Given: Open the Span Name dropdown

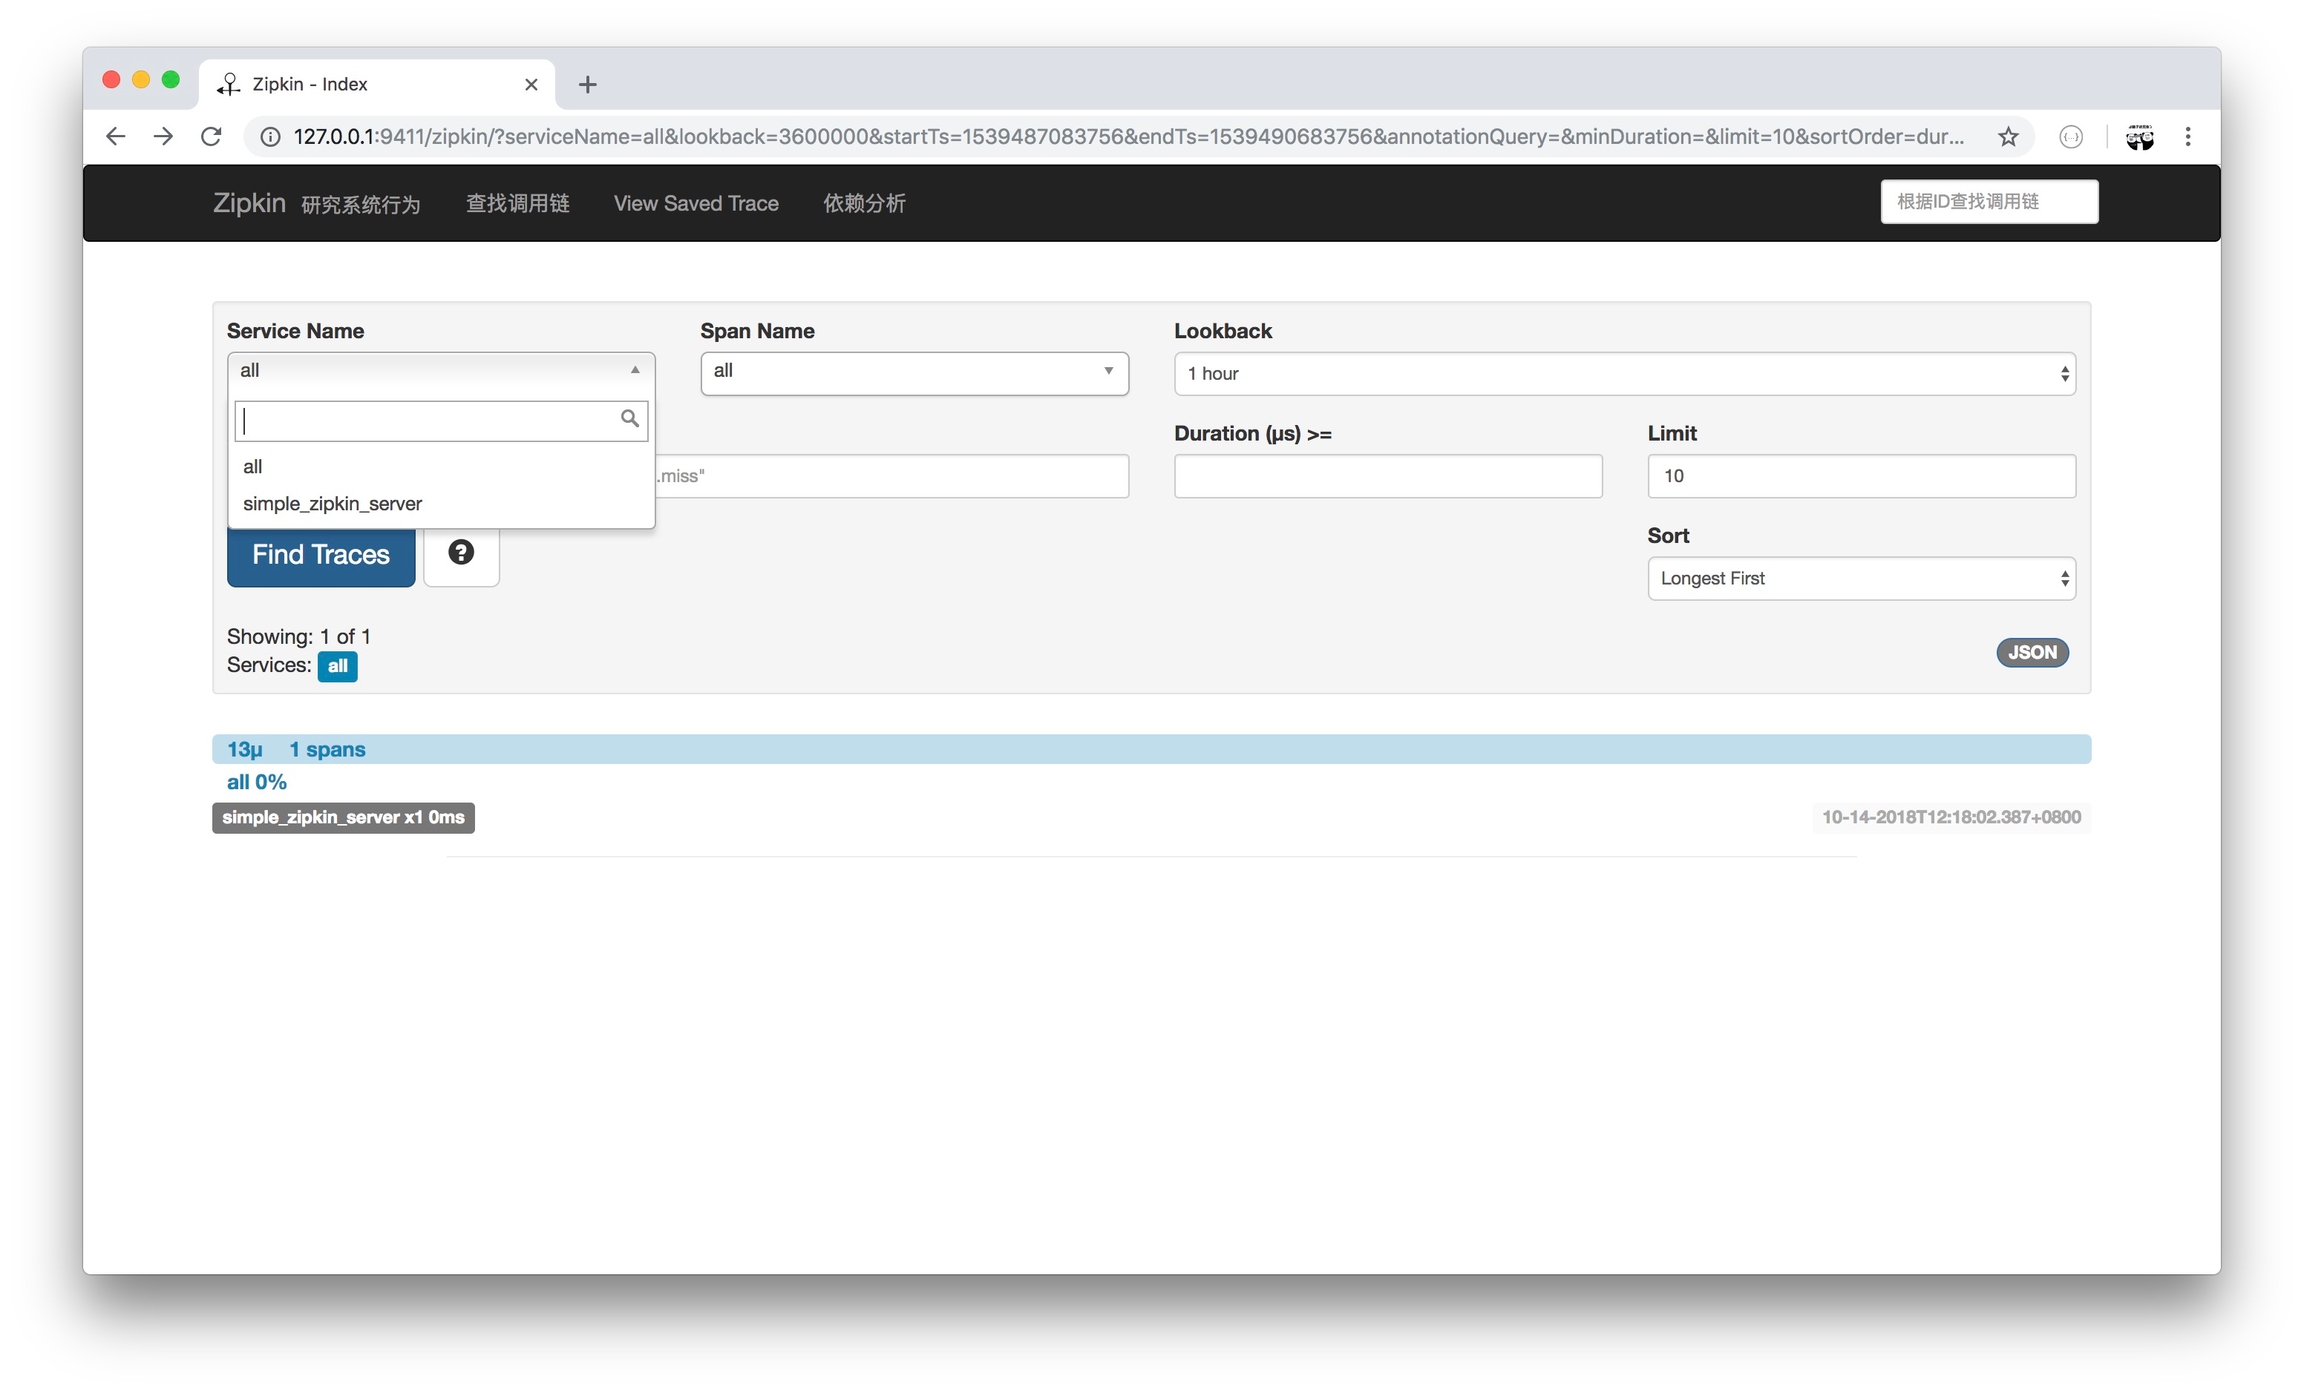Looking at the screenshot, I should (914, 372).
